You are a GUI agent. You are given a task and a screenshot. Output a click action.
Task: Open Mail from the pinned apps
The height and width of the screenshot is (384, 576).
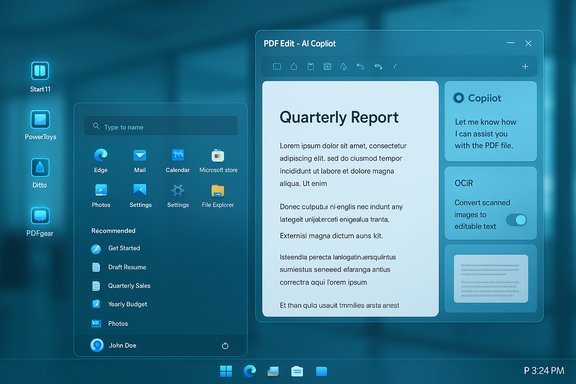tap(140, 155)
